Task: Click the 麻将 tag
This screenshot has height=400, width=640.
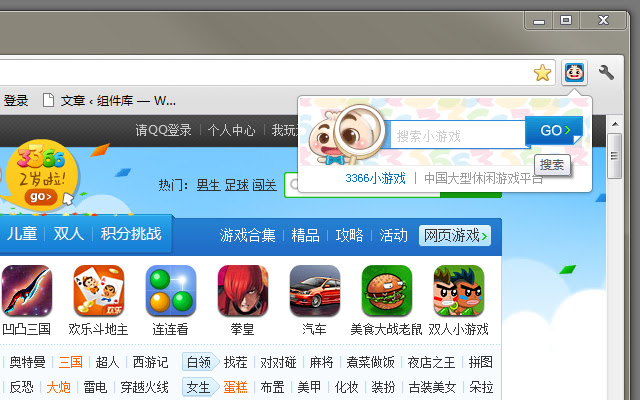Action: (x=321, y=362)
